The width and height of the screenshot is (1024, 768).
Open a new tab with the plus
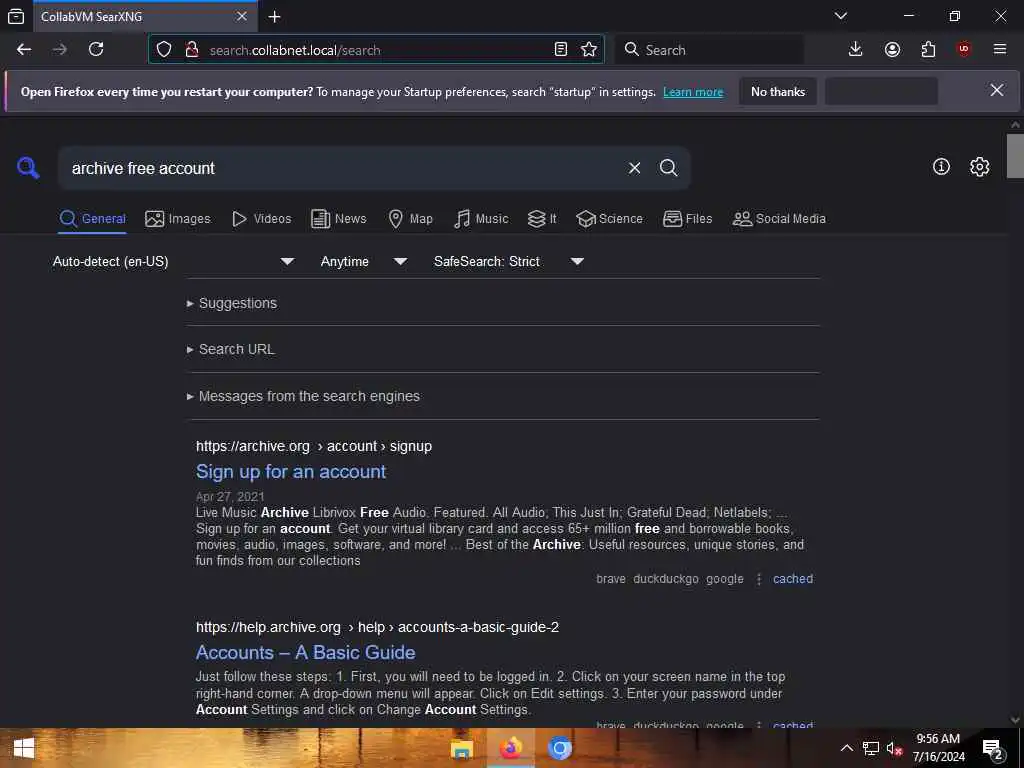[x=275, y=17]
